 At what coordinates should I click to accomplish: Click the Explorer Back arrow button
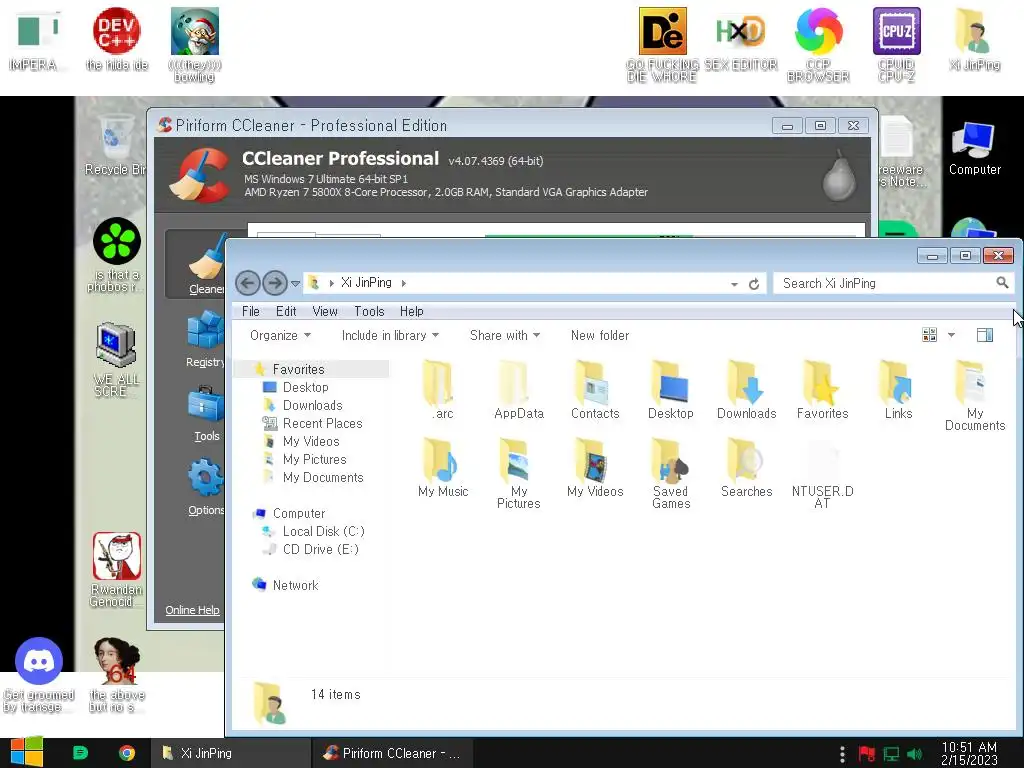coord(248,283)
